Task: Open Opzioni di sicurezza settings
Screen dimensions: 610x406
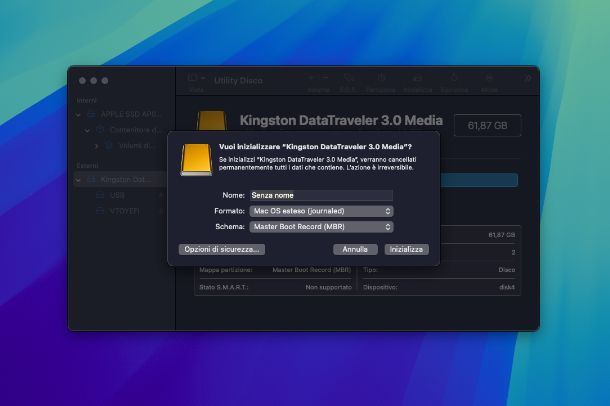Action: [222, 249]
